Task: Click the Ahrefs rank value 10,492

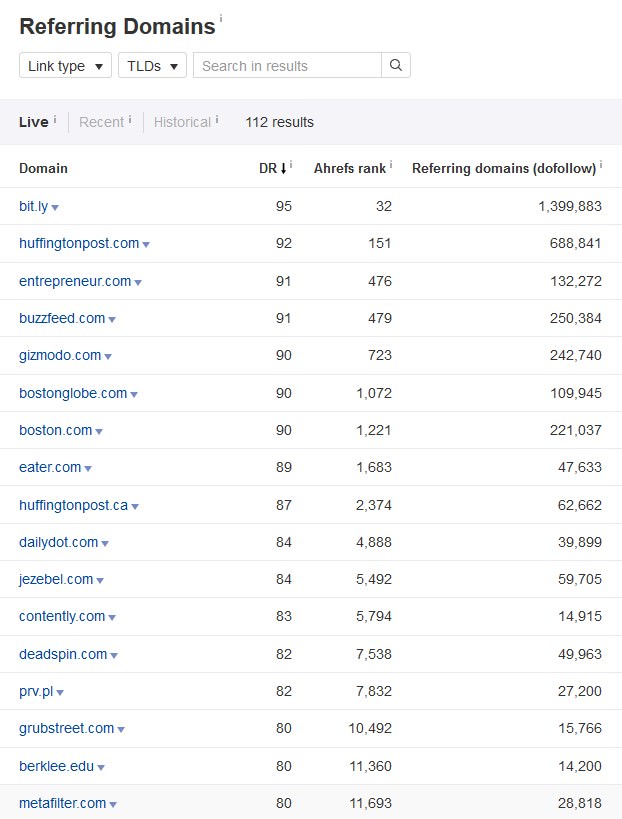Action: click(x=370, y=728)
